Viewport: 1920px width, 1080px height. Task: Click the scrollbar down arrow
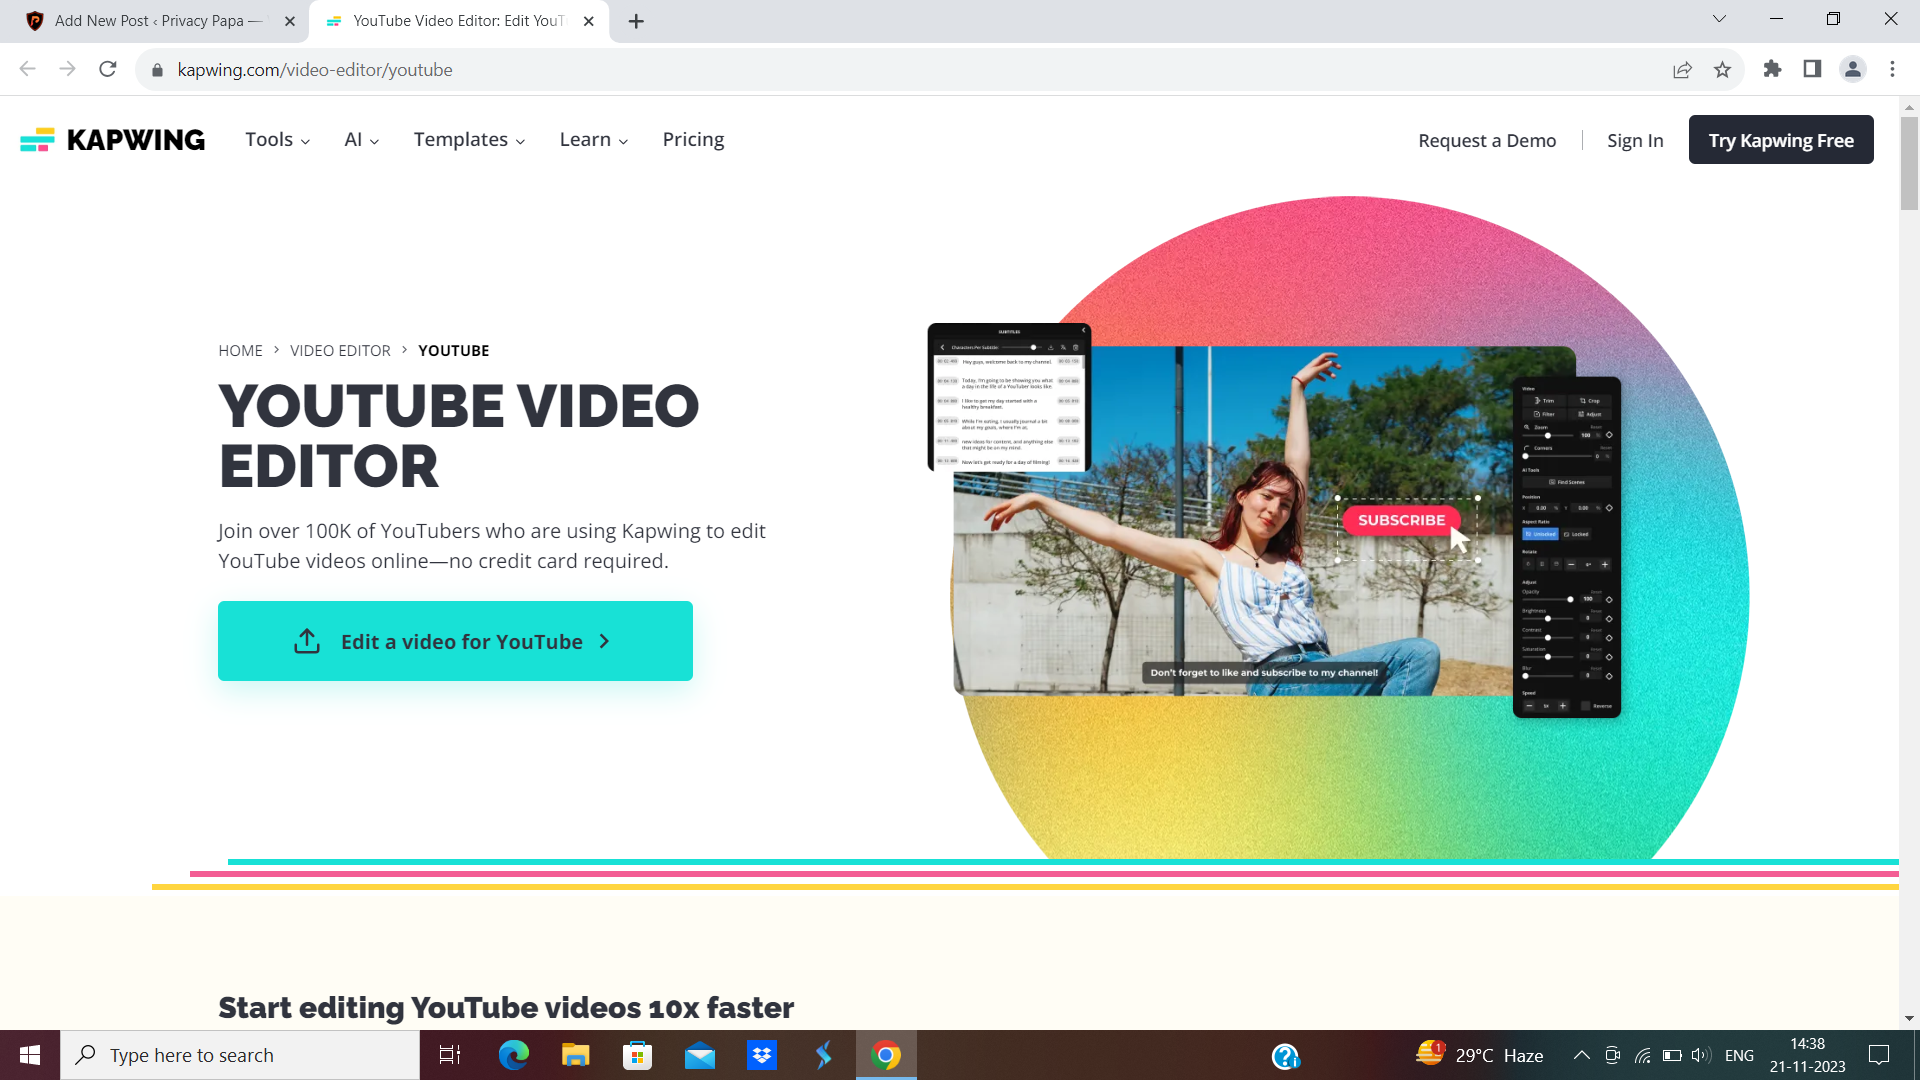pyautogui.click(x=1909, y=1019)
